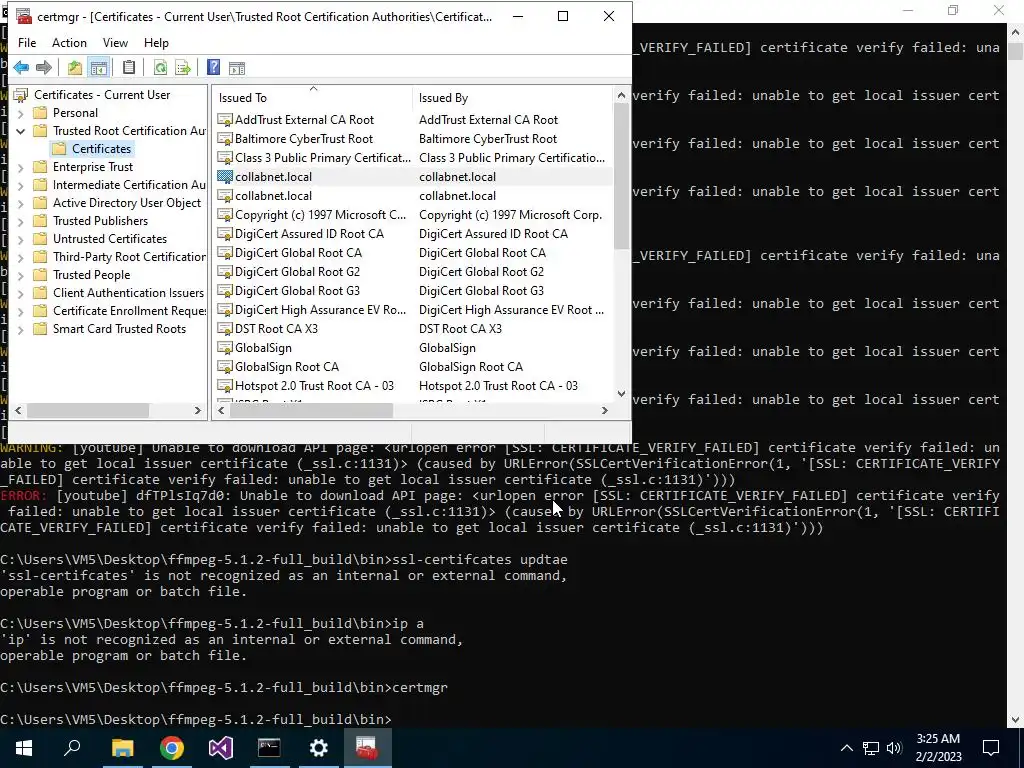The width and height of the screenshot is (1024, 768).
Task: Expand Smart Card Trusted Roots node
Action: point(20,329)
